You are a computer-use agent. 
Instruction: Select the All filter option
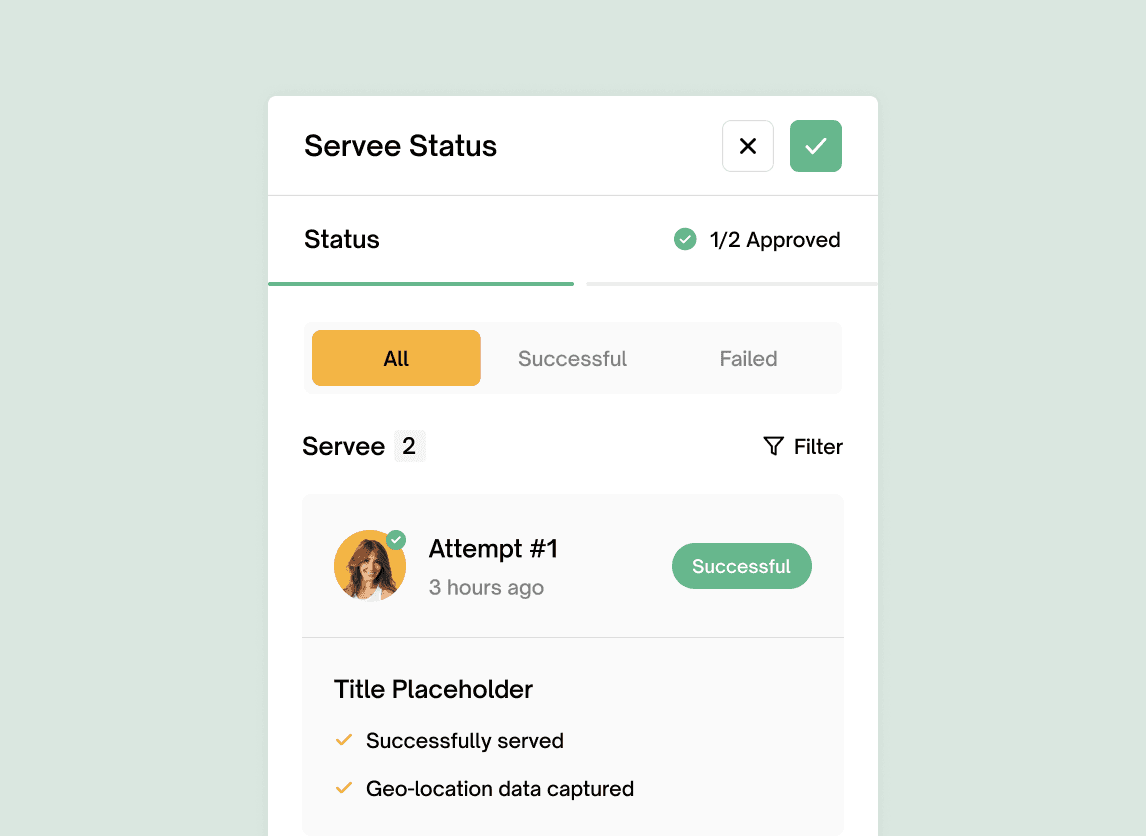[x=396, y=358]
